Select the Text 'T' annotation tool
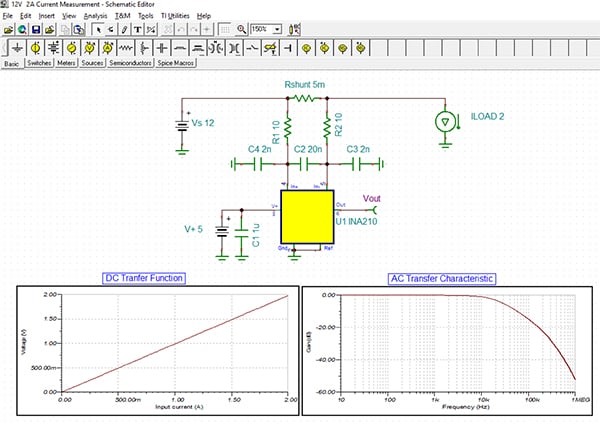The height and width of the screenshot is (429, 600). click(137, 29)
